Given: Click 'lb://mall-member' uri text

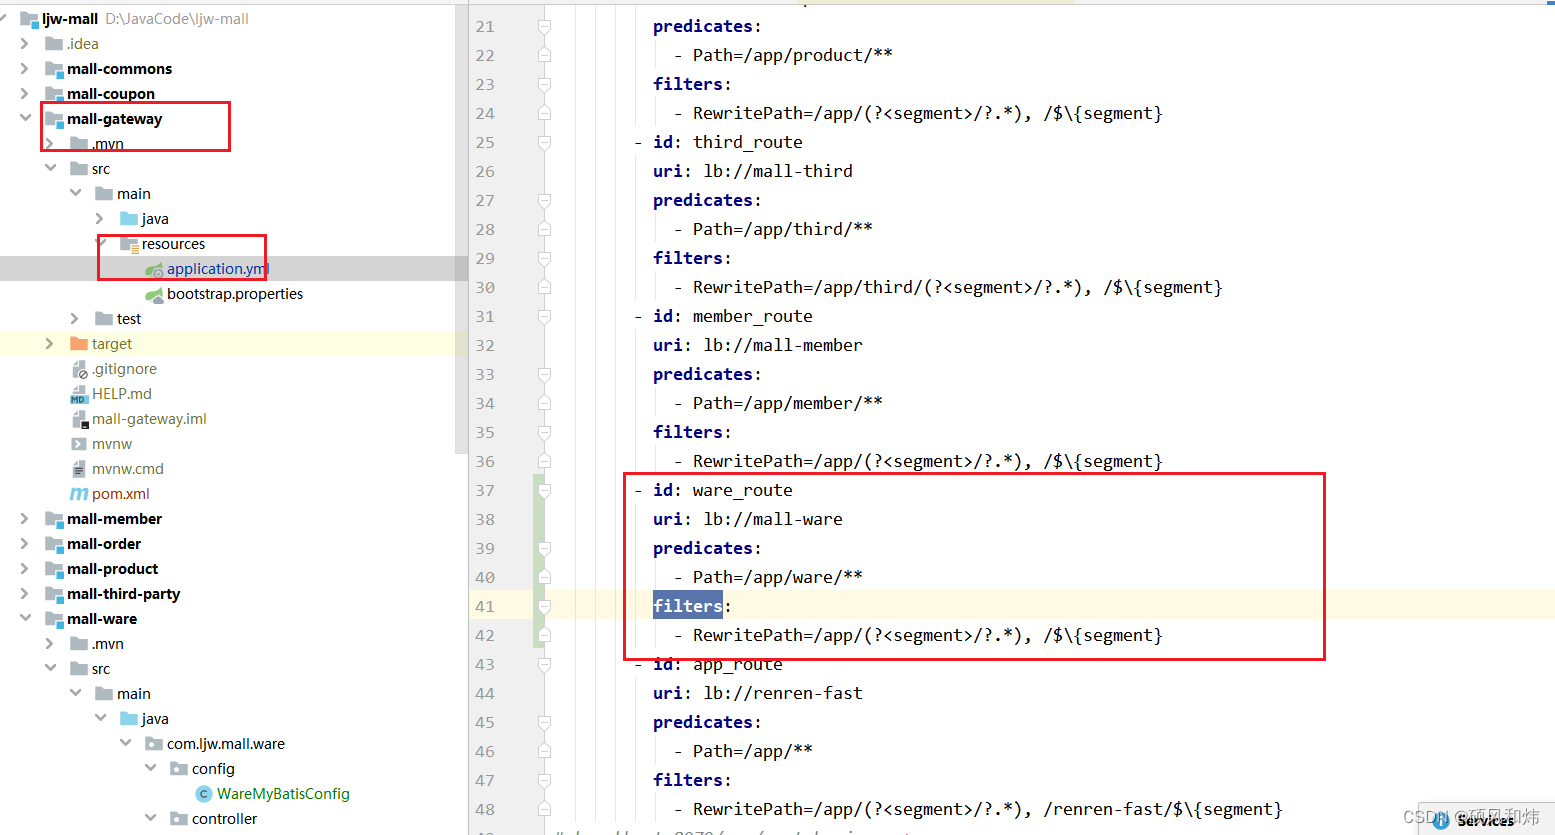Looking at the screenshot, I should click(x=783, y=345).
